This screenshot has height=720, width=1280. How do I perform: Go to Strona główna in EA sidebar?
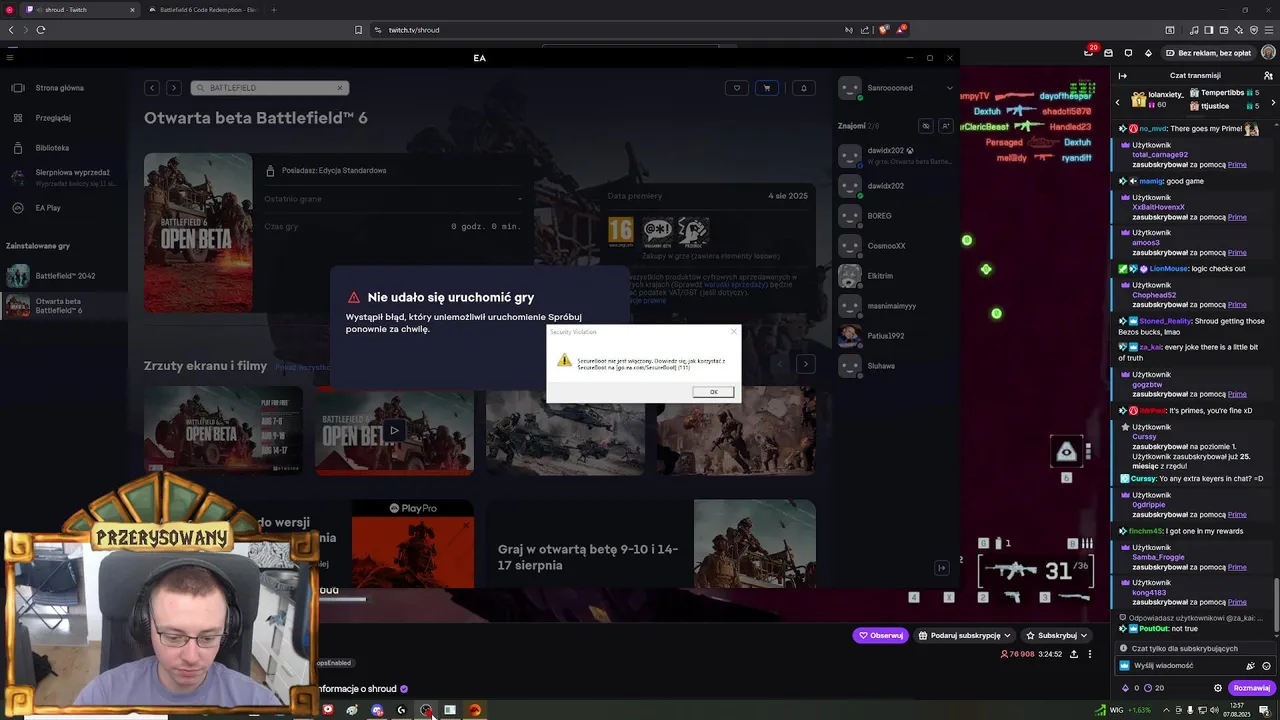click(64, 88)
